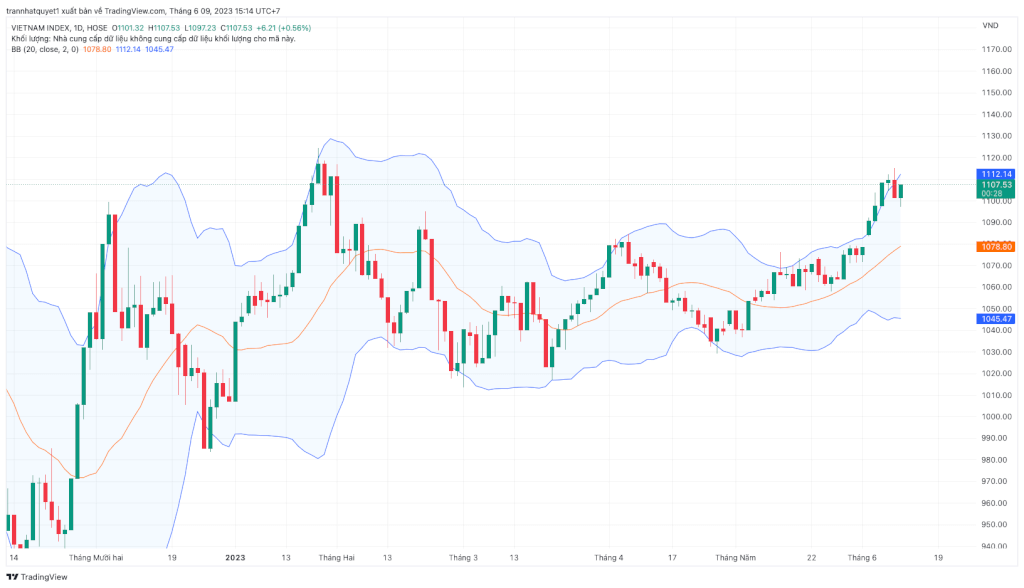
Task: Click the Tháng Hai time axis label
Action: coord(336,558)
